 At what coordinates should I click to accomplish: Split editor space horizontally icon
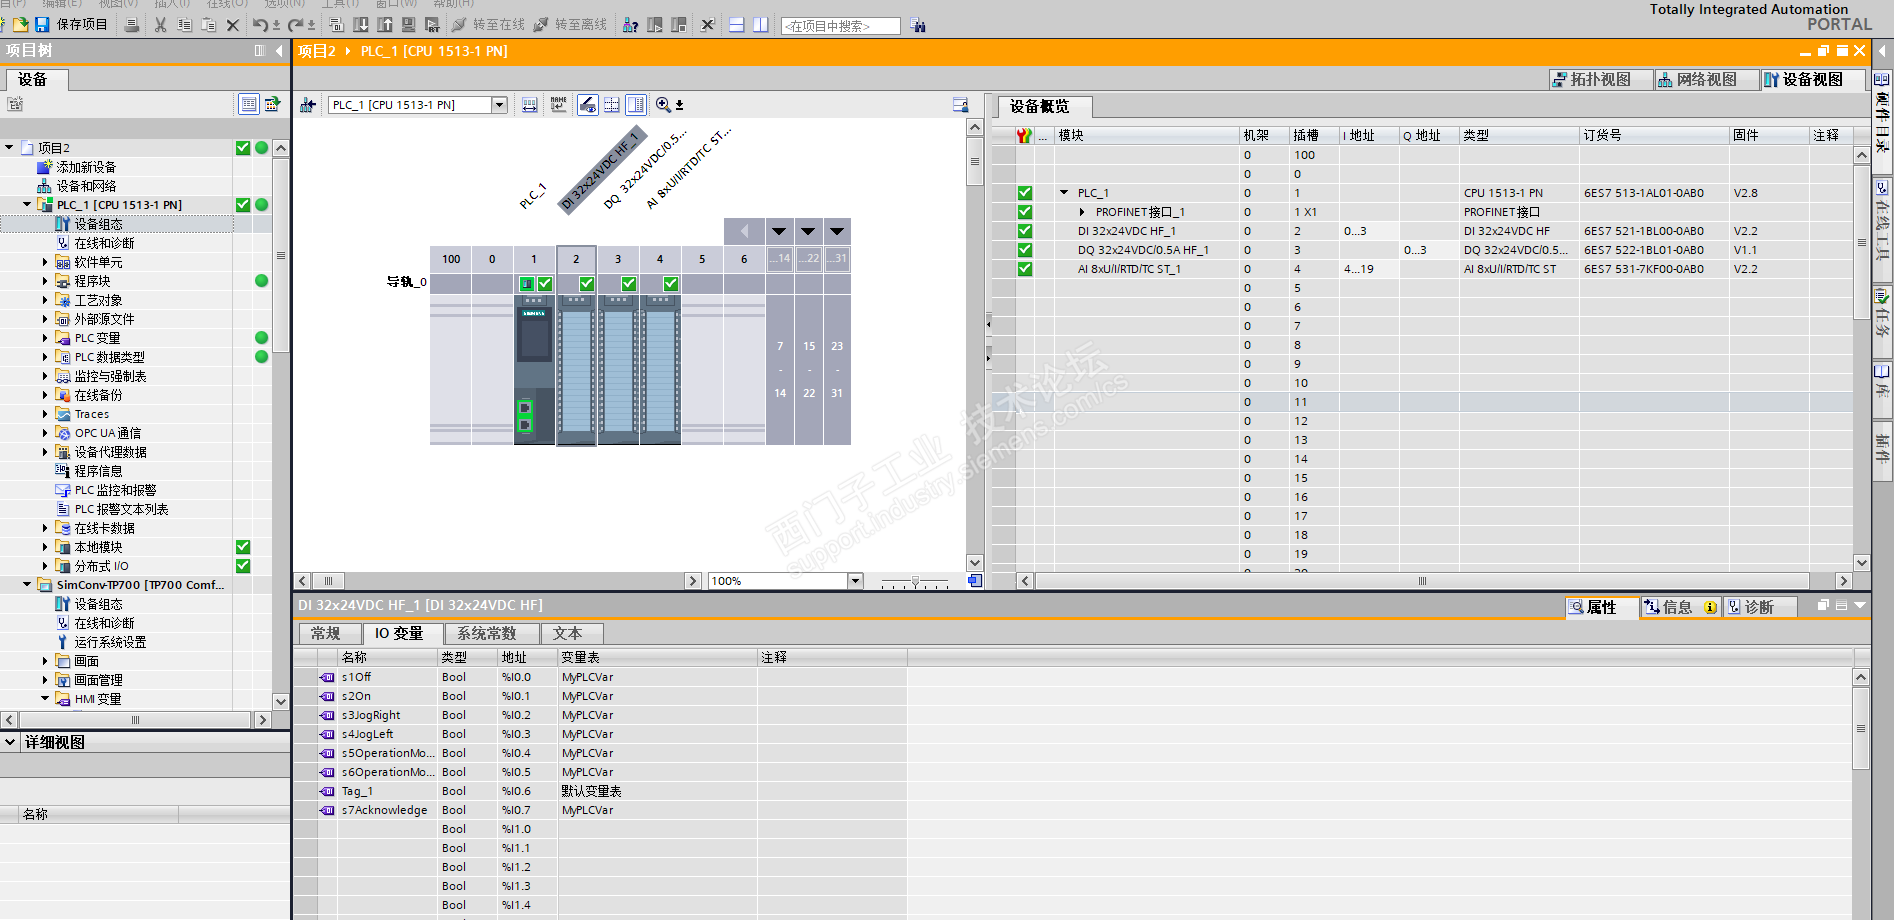(736, 24)
